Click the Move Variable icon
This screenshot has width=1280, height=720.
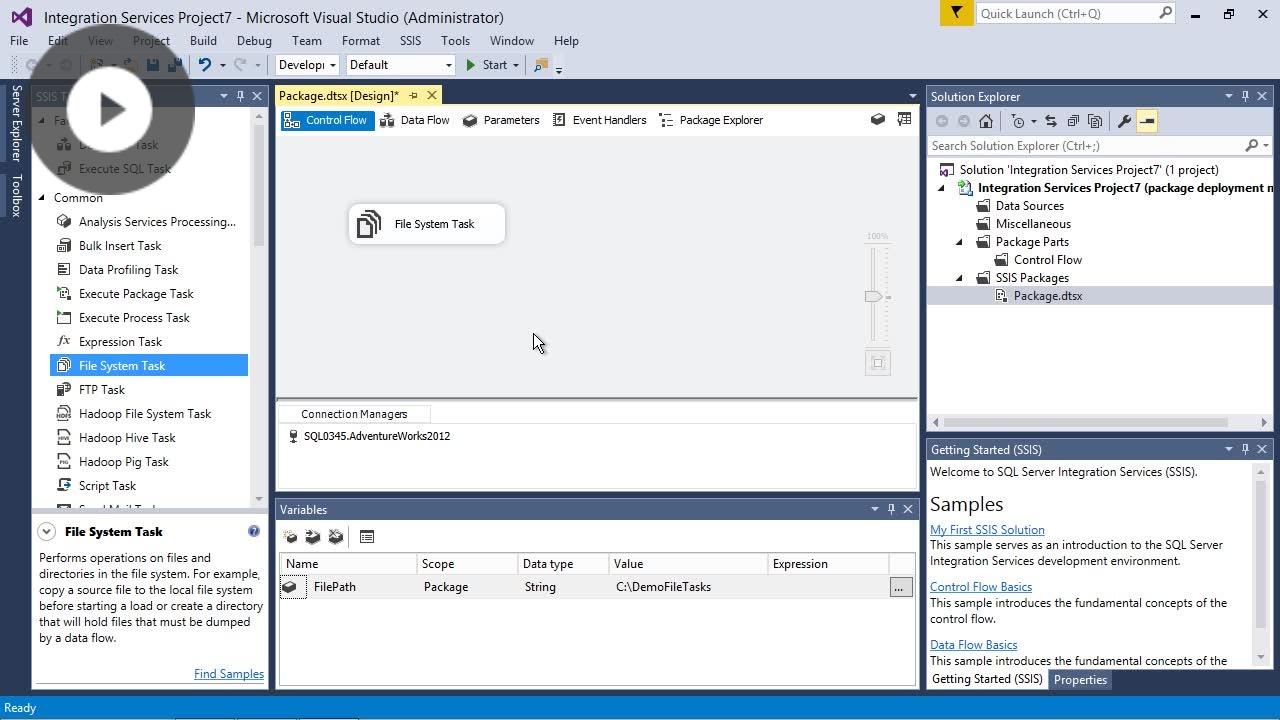click(x=313, y=537)
